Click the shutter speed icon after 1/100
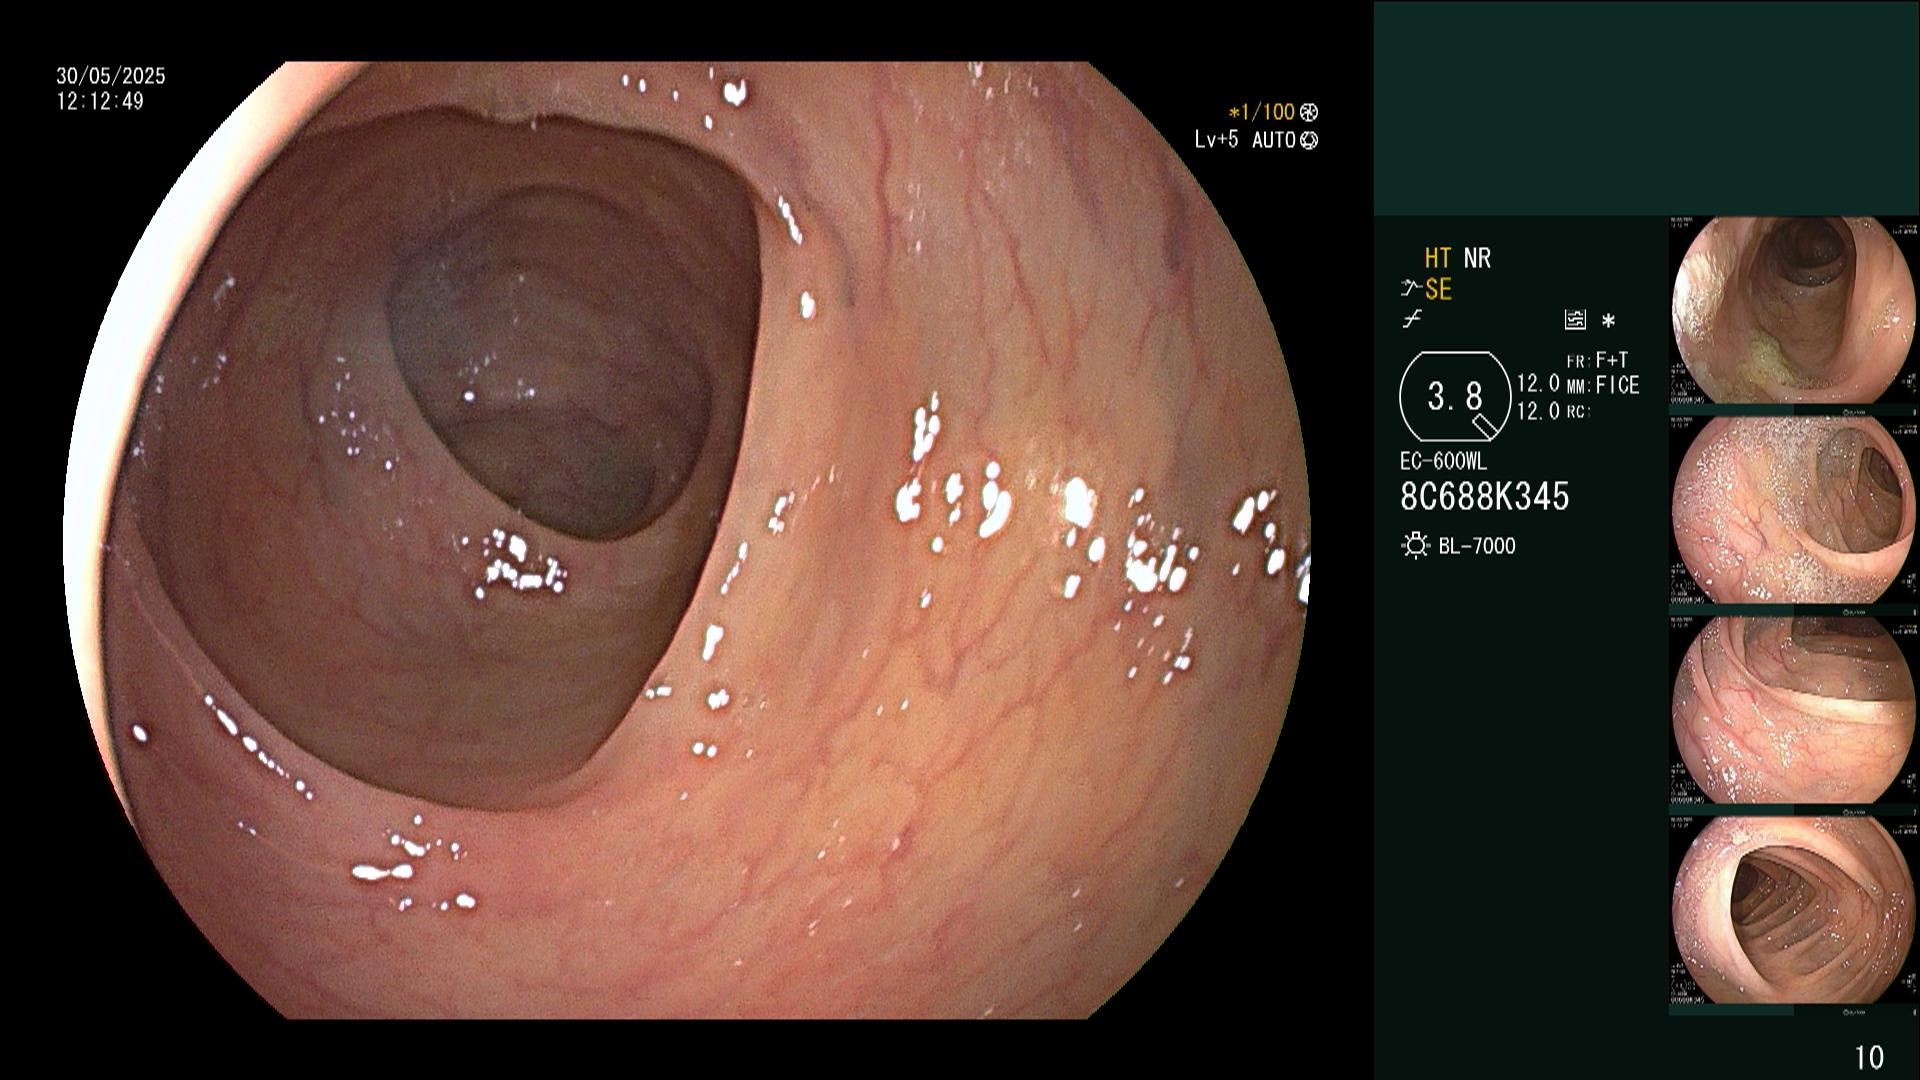 (1309, 112)
